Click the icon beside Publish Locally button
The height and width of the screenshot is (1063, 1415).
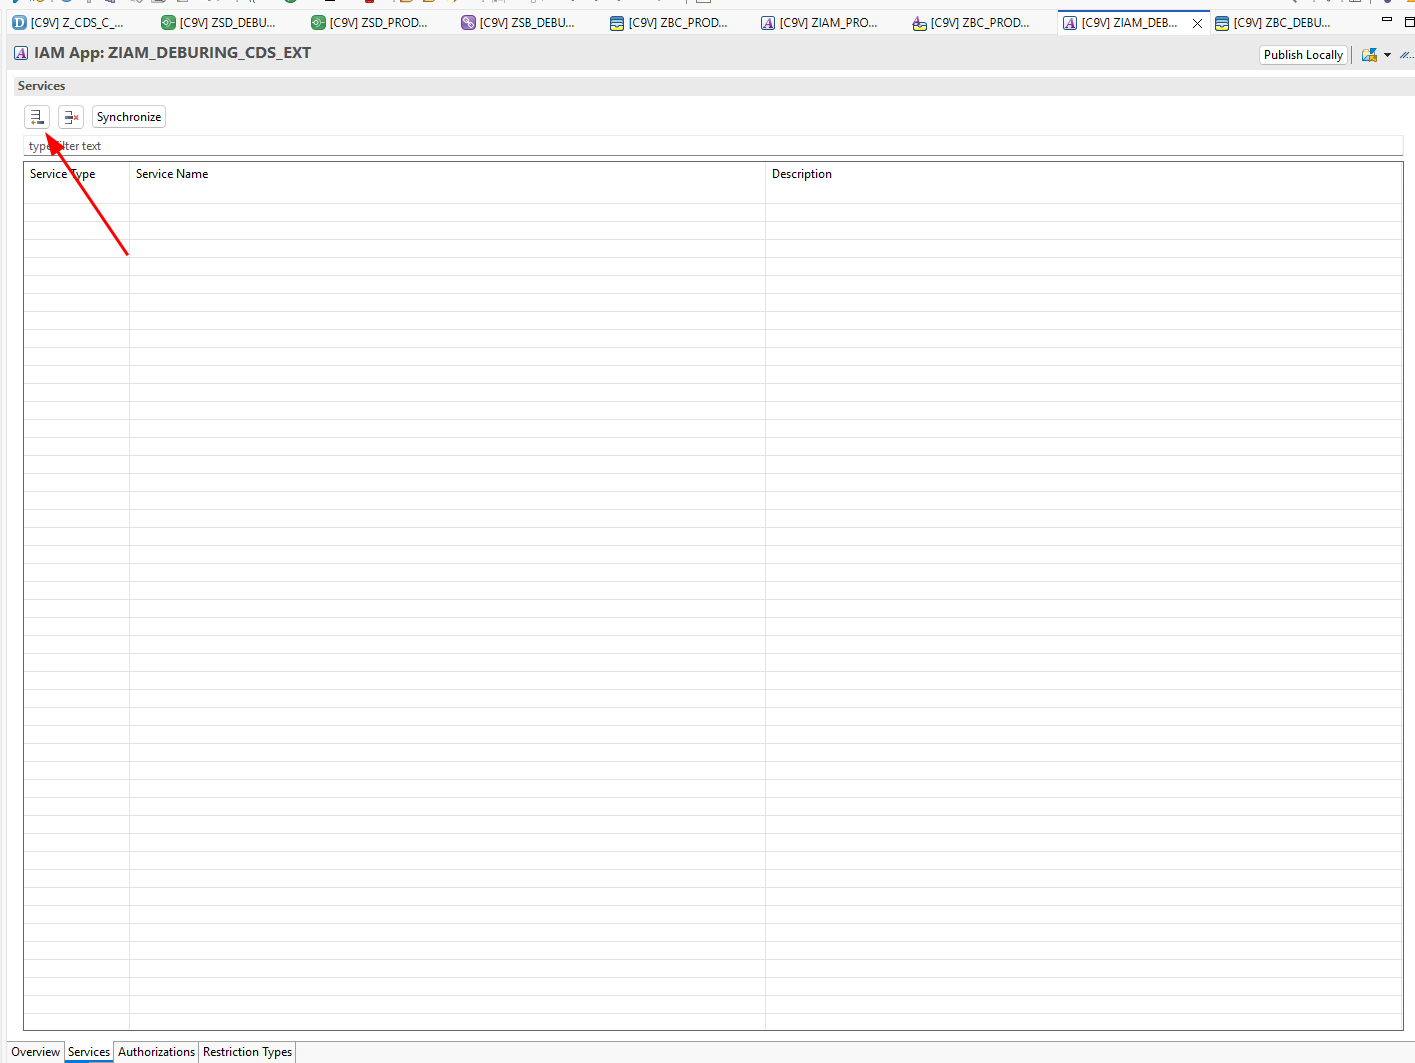click(x=1369, y=55)
